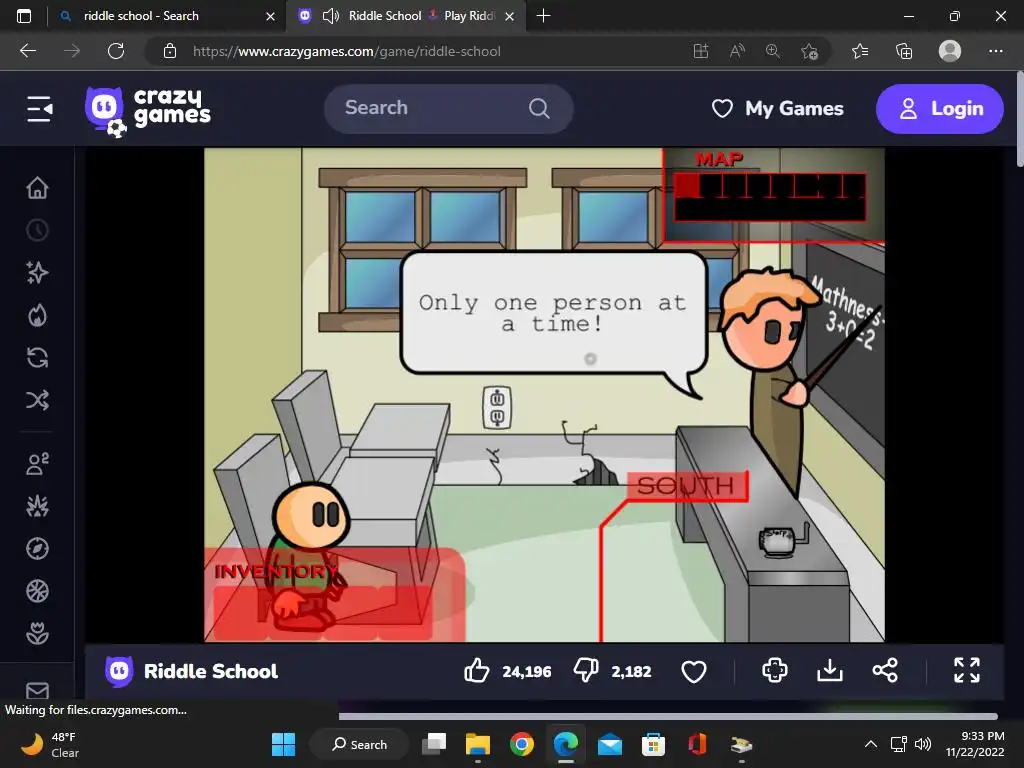
Task: Open New games sparkle icon
Action: pos(37,272)
